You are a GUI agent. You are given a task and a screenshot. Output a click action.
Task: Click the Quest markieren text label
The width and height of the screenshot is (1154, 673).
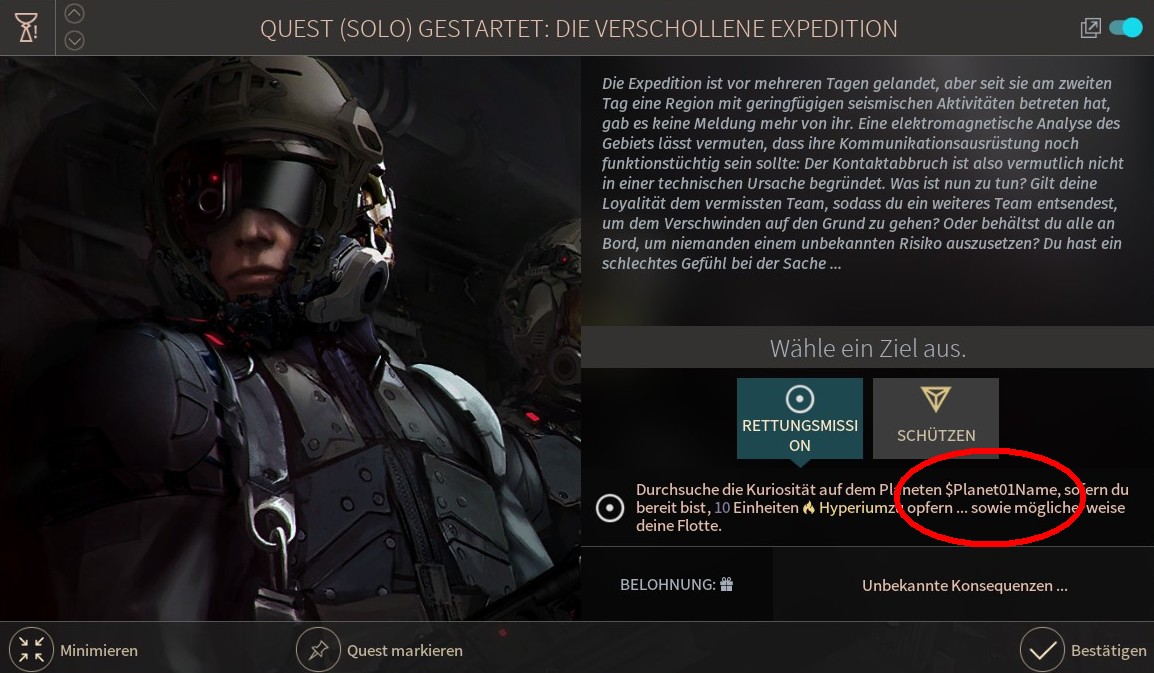pos(405,650)
